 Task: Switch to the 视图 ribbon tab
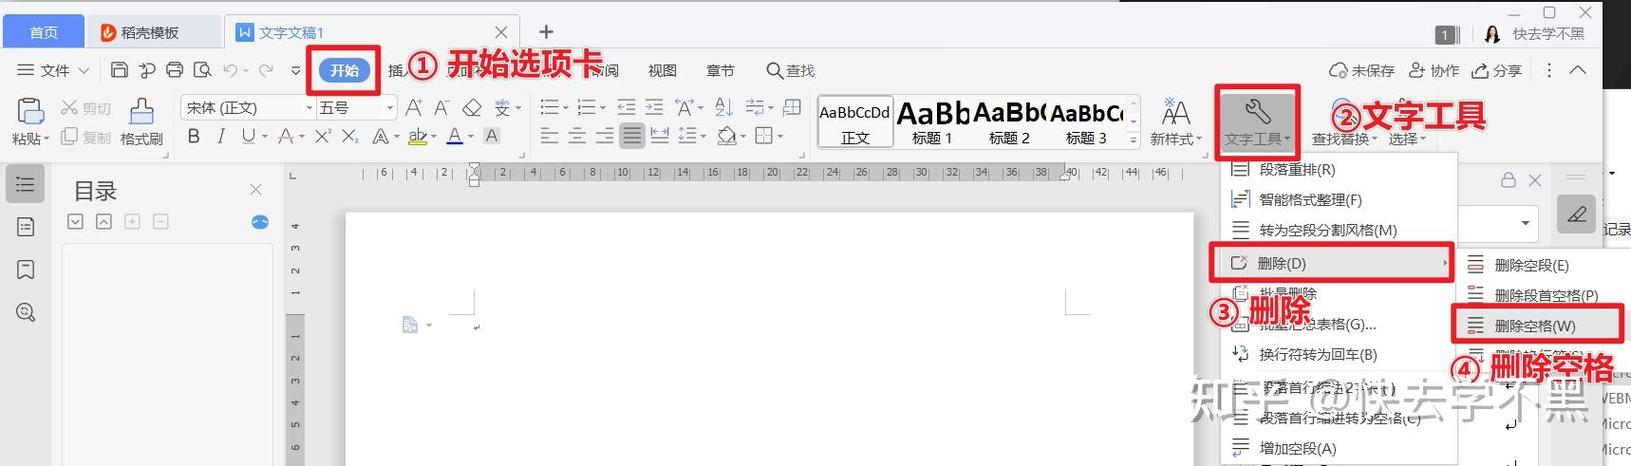point(662,70)
